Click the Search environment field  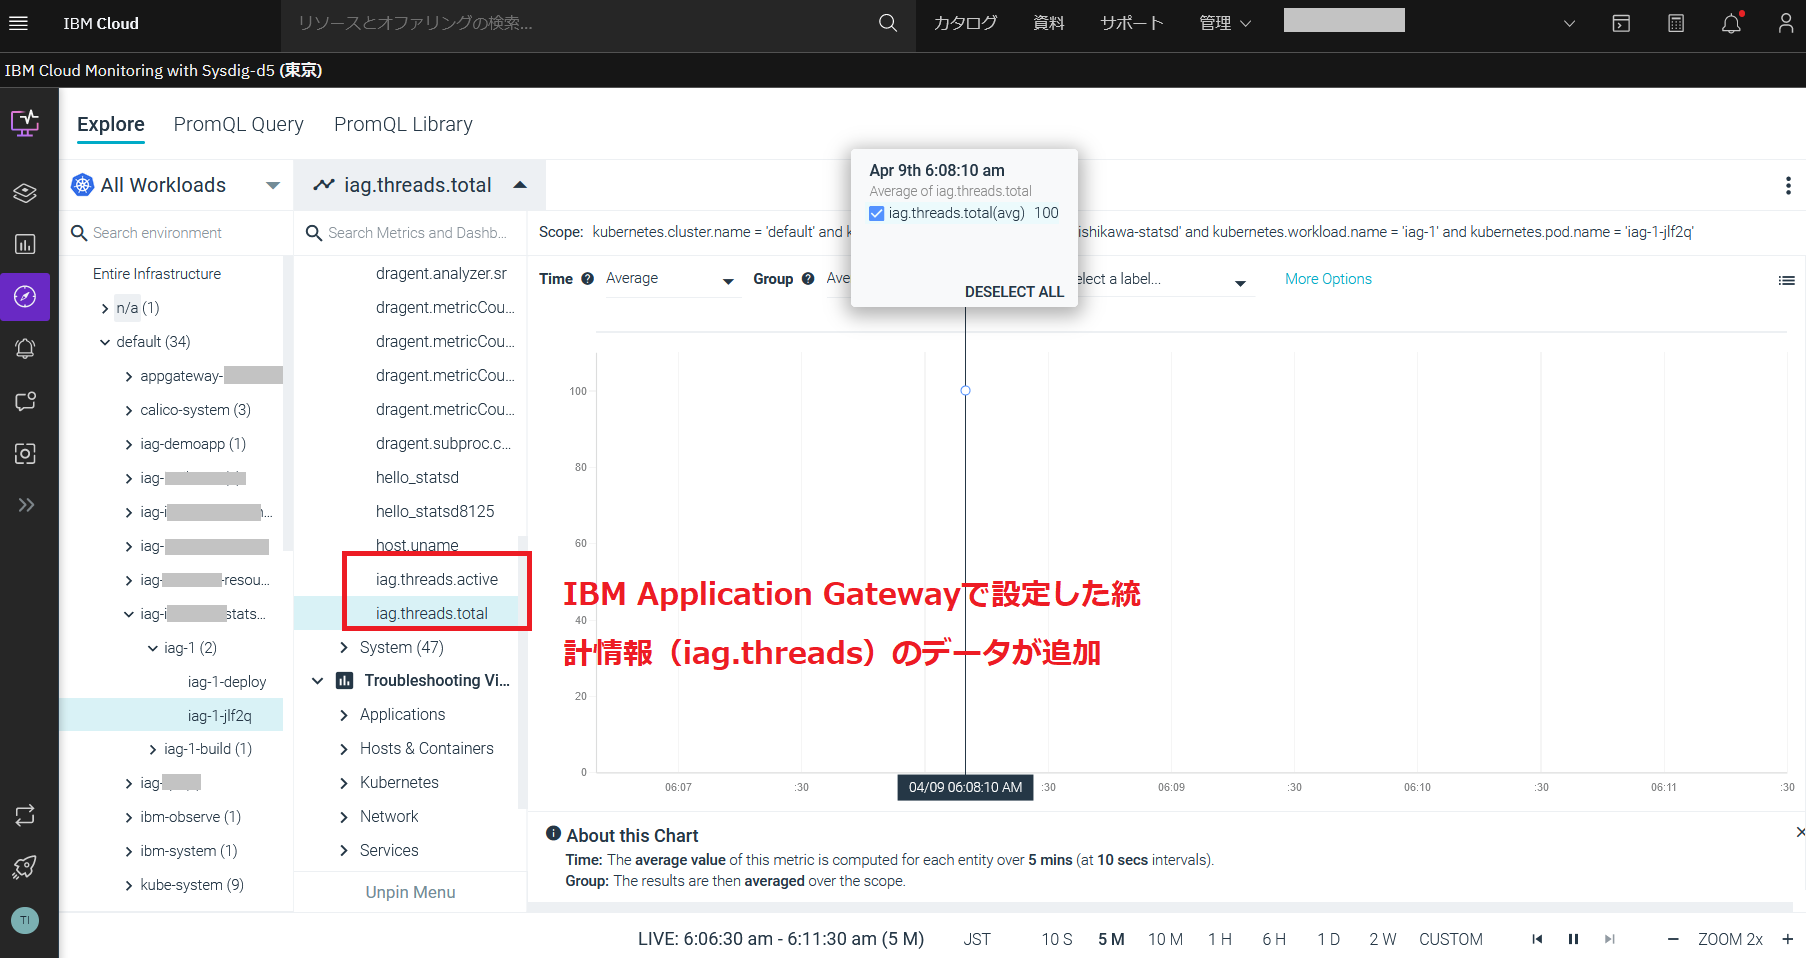175,233
